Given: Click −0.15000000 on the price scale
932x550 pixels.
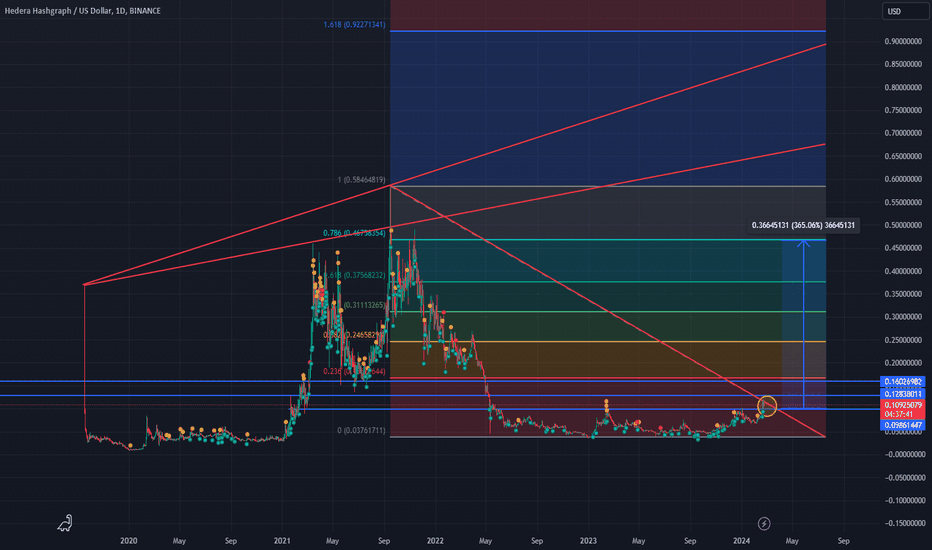Looking at the screenshot, I should coord(903,524).
